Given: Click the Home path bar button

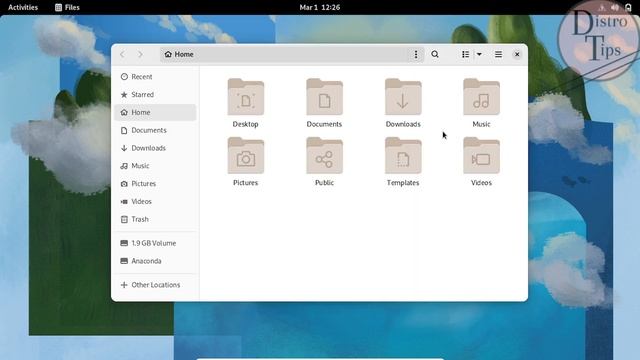Looking at the screenshot, I should (x=179, y=54).
